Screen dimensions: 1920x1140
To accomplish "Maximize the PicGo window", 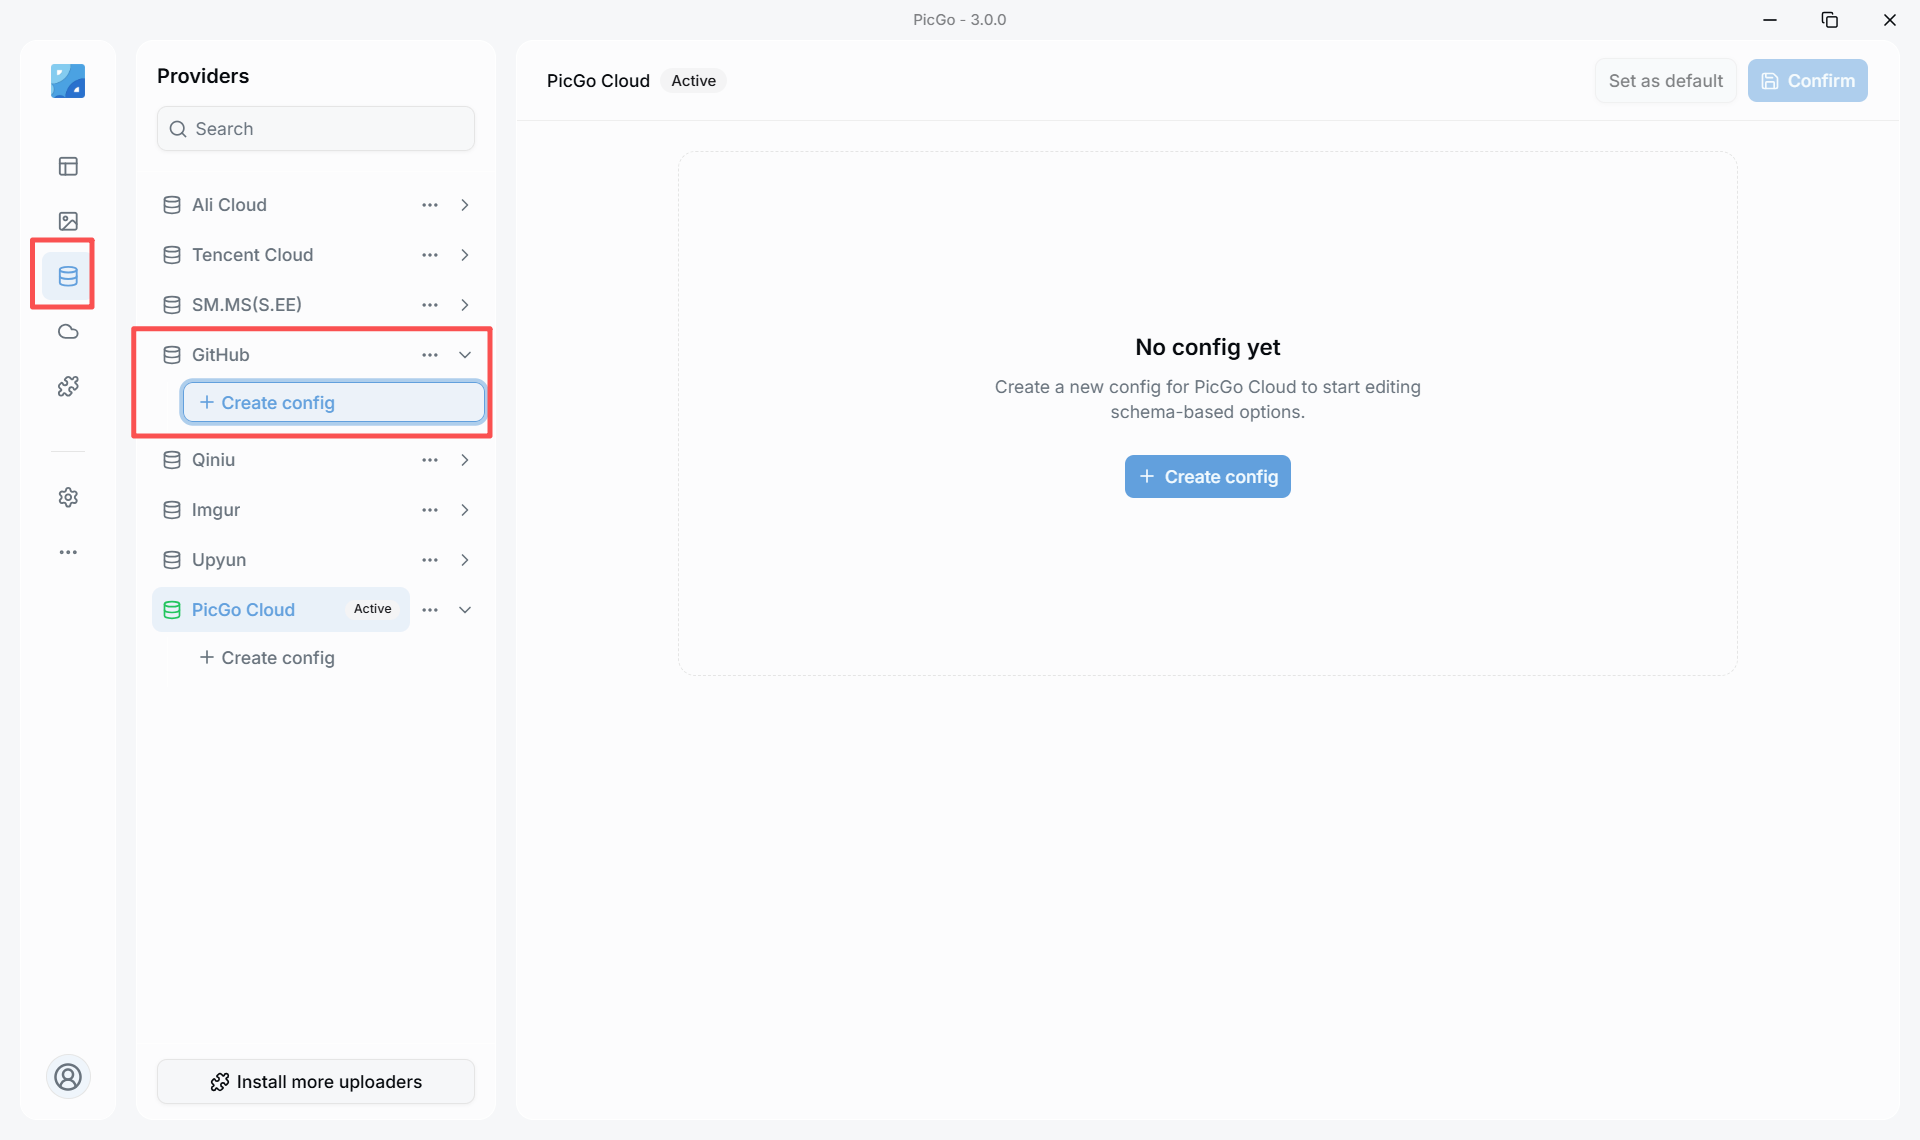I will [1830, 20].
